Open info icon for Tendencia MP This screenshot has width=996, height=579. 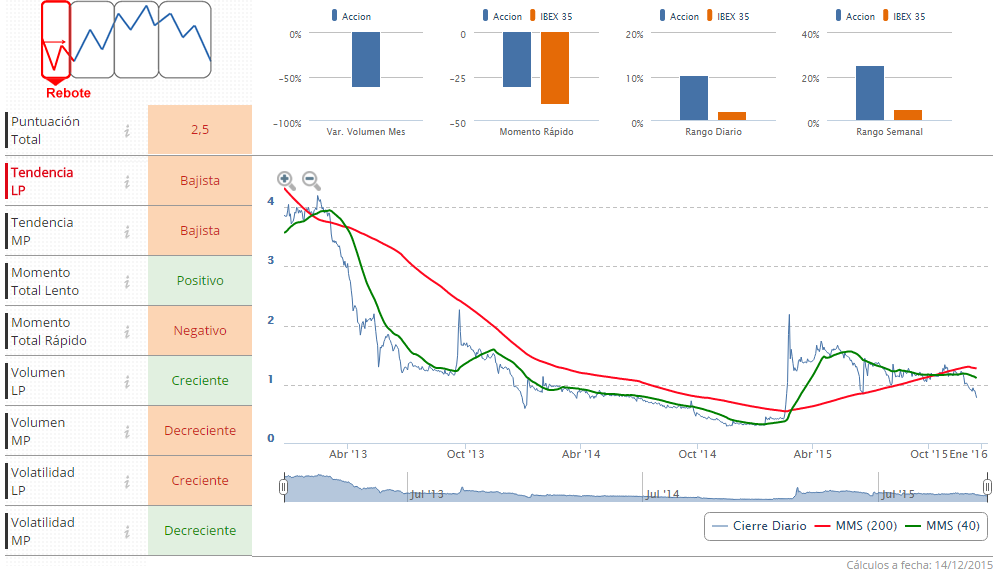(x=127, y=232)
